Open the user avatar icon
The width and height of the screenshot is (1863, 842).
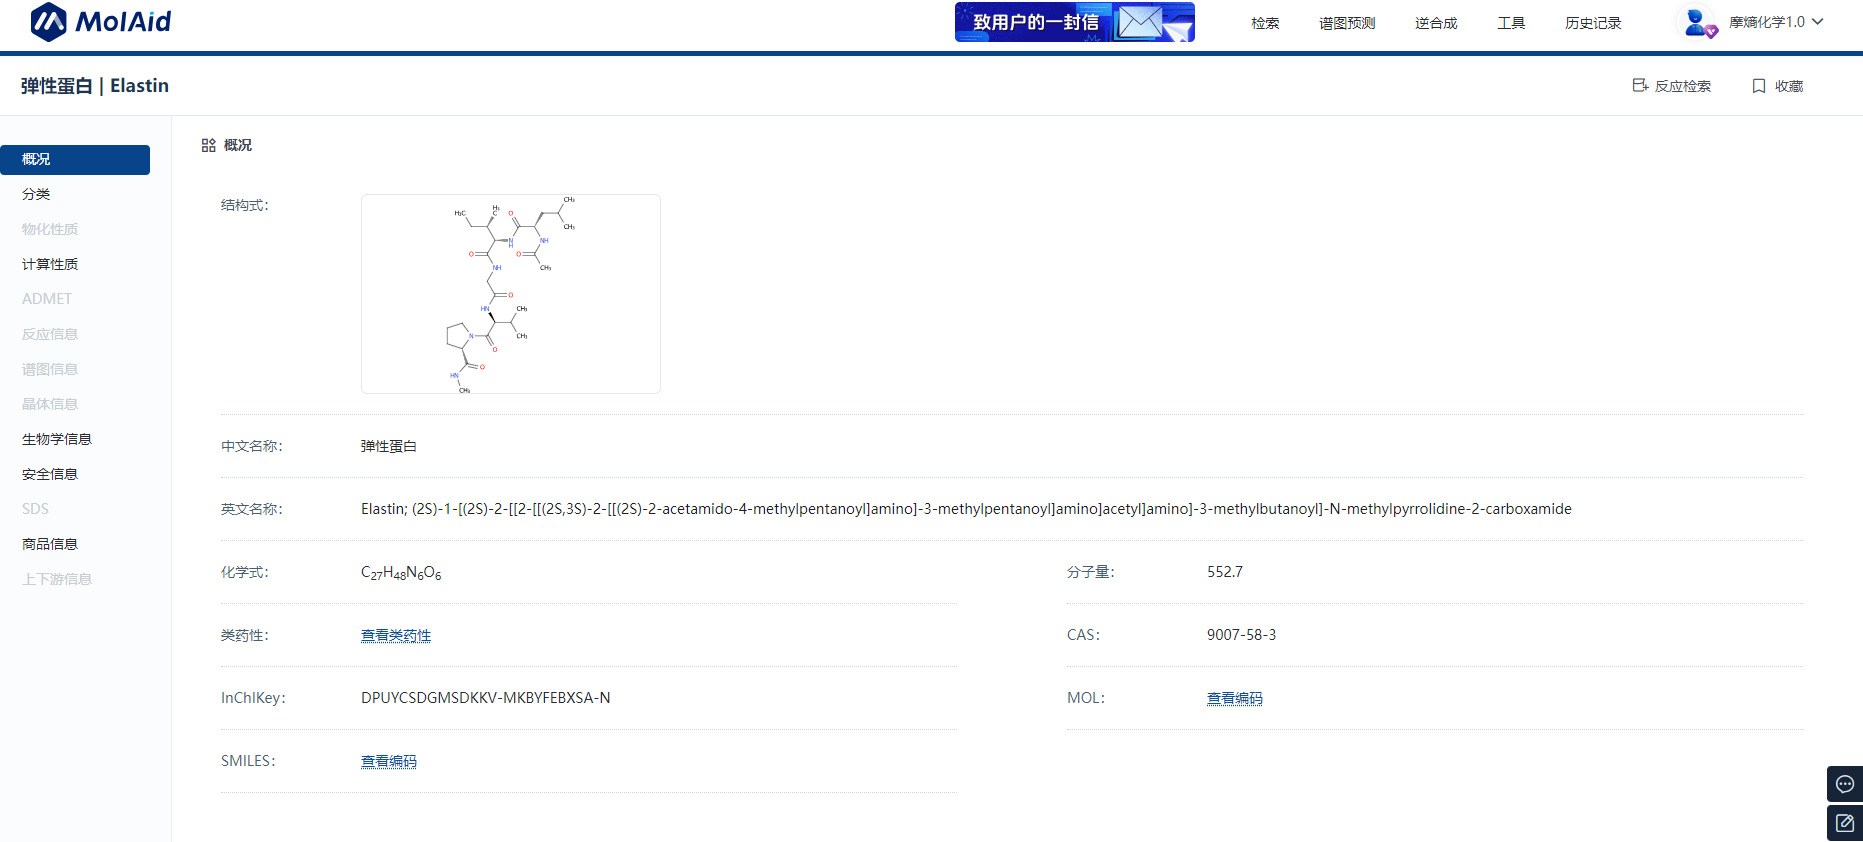click(1696, 22)
